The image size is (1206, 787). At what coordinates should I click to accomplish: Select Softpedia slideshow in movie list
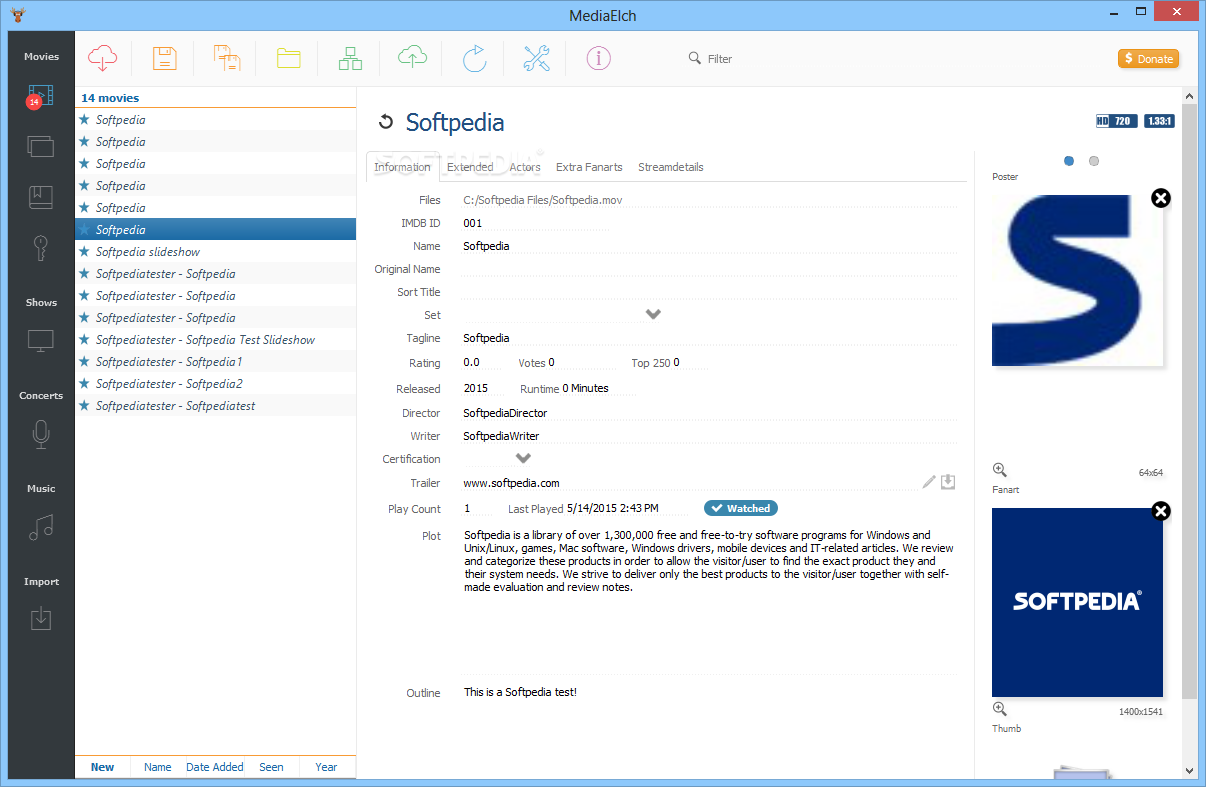pyautogui.click(x=215, y=252)
